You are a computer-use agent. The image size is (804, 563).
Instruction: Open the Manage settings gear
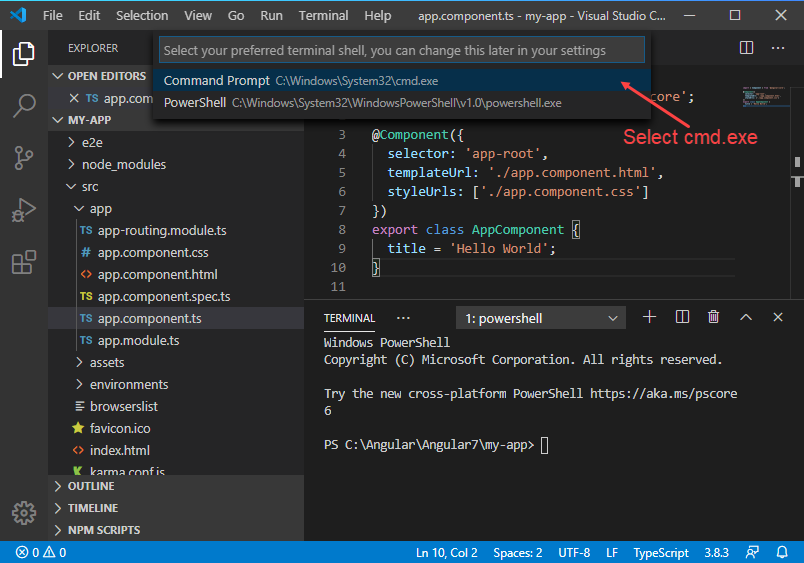(x=24, y=513)
